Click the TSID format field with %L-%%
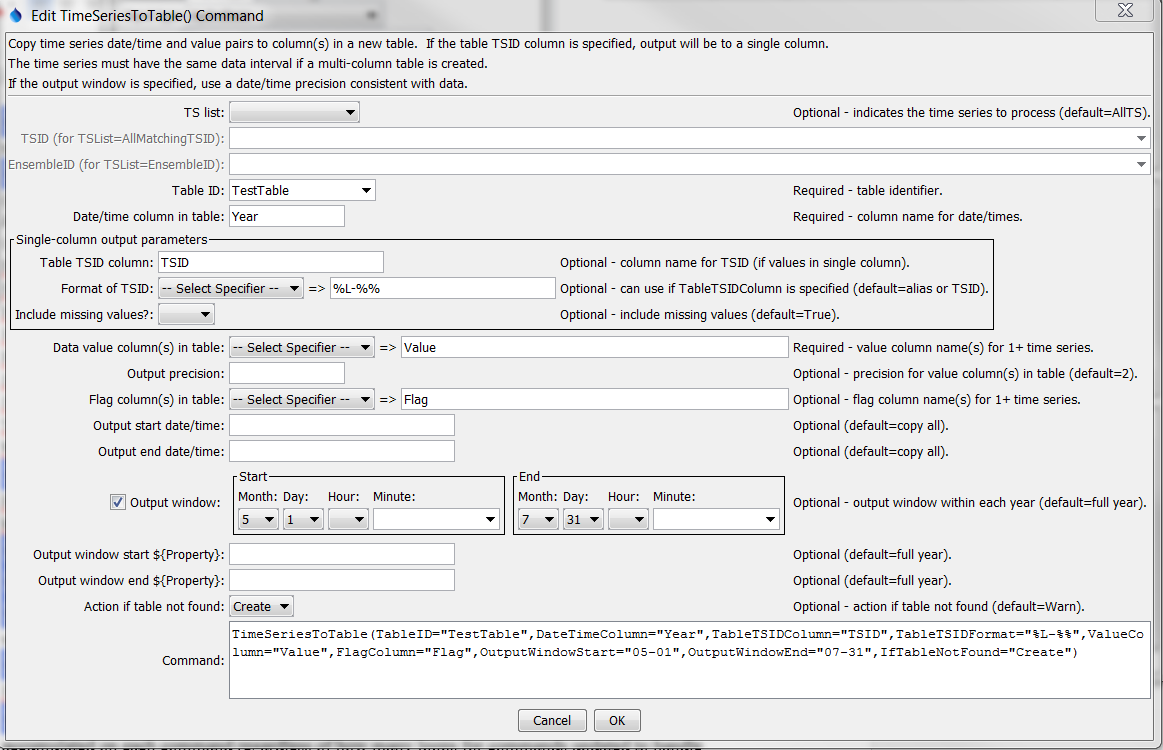Screen dimensions: 1163x750 click(443, 289)
